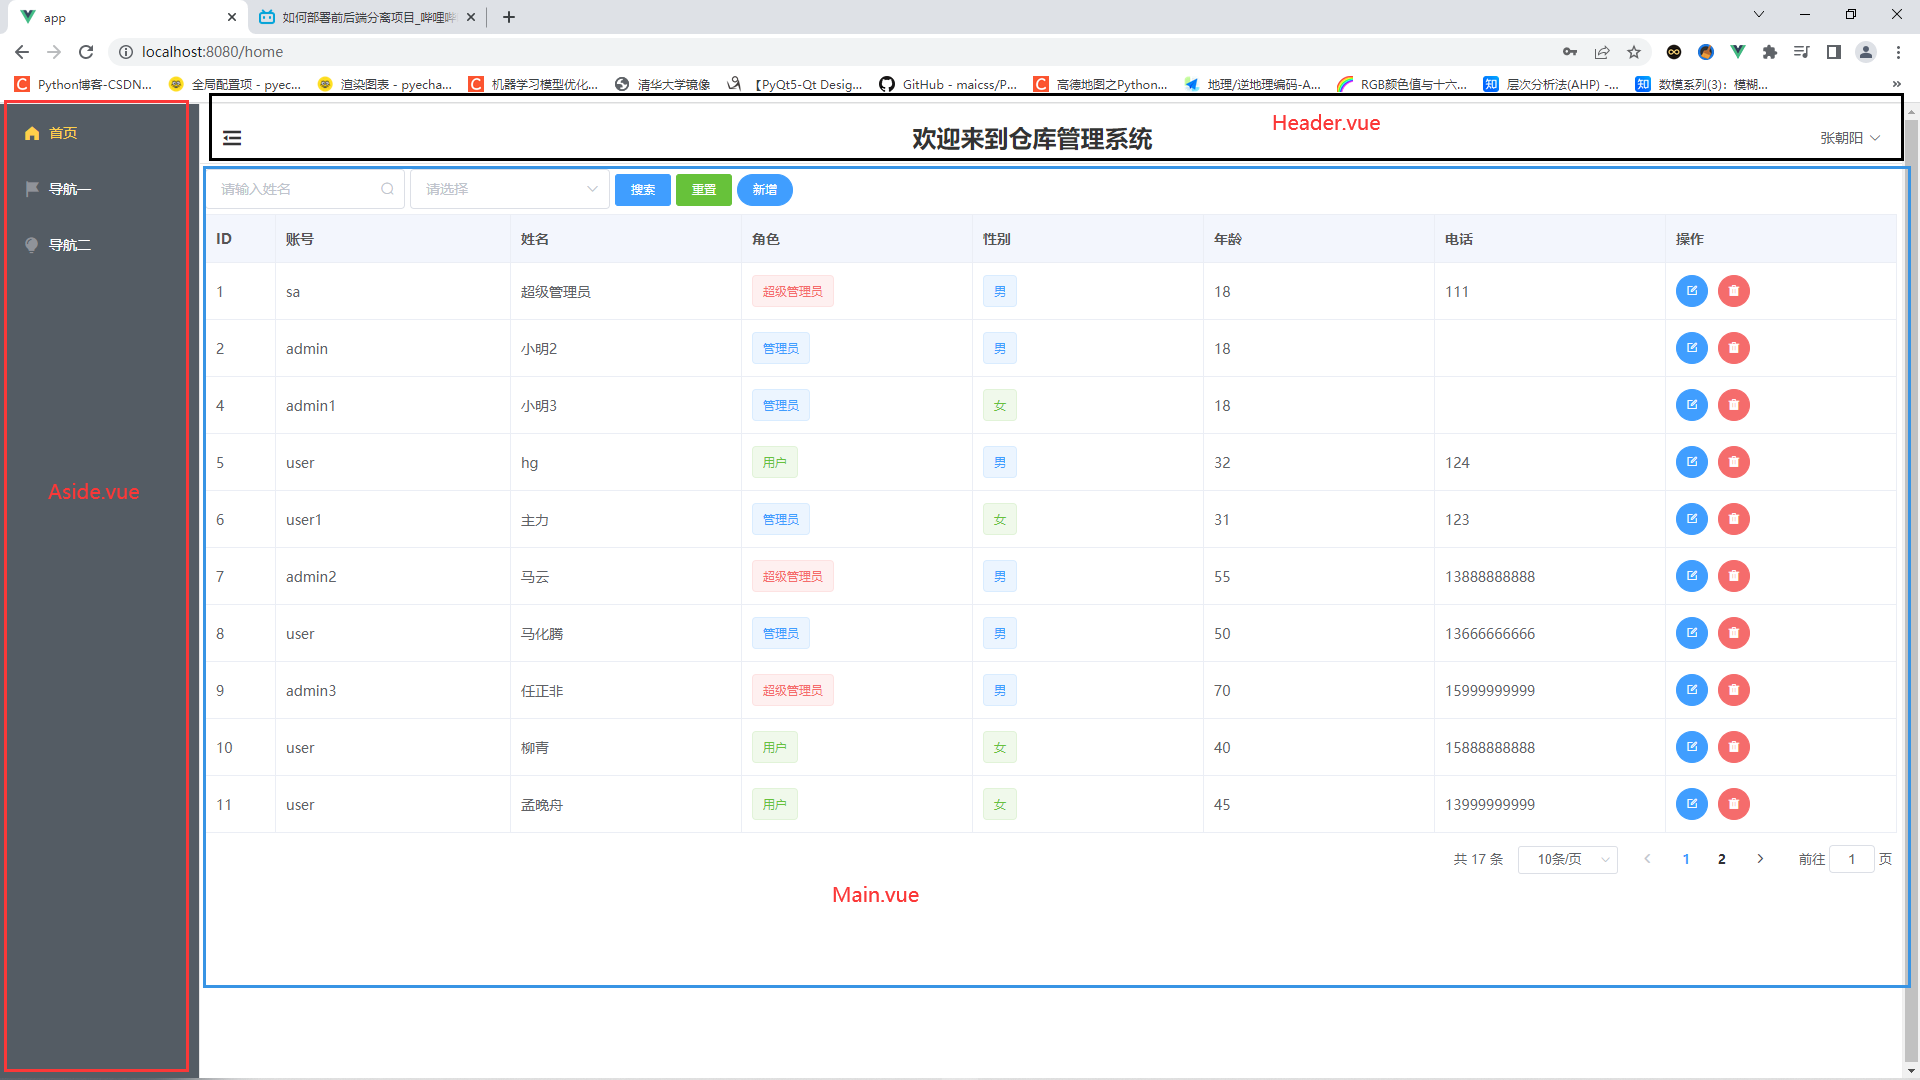Screen dimensions: 1920x1080
Task: Click the edit icon for row ID 1
Action: click(x=1691, y=290)
